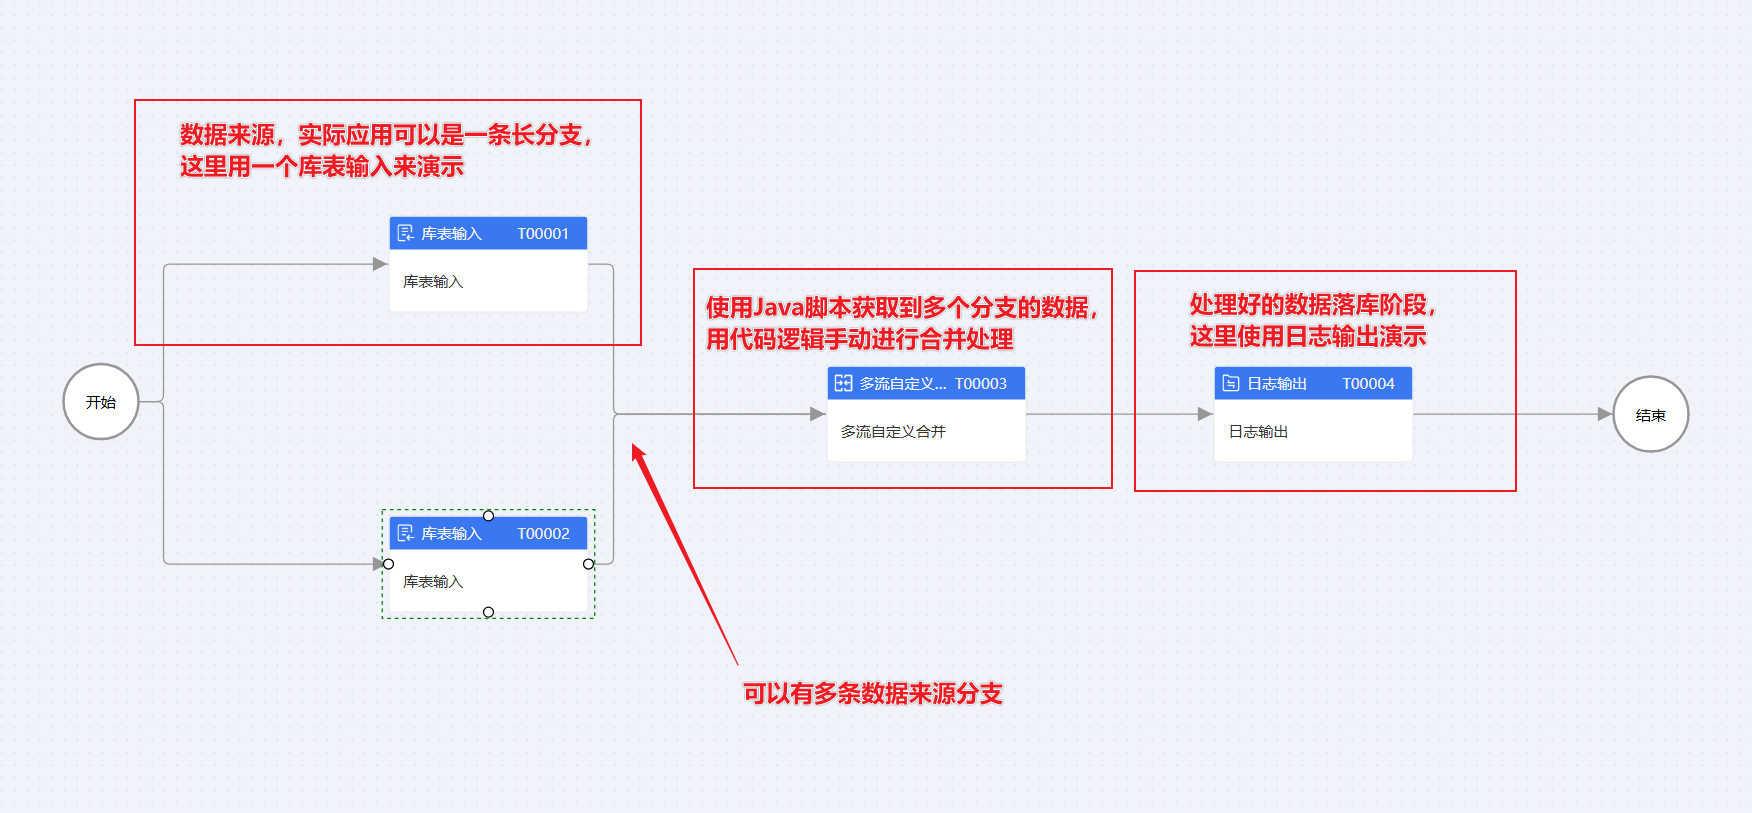Click the 开始 start node circle
Screen dimensions: 1752x813
point(101,402)
